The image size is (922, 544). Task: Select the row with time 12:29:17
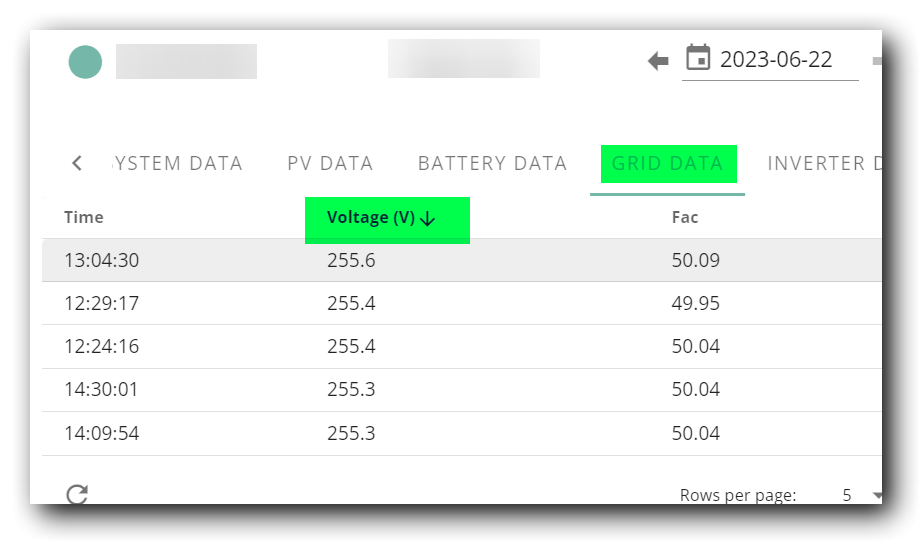[x=462, y=303]
